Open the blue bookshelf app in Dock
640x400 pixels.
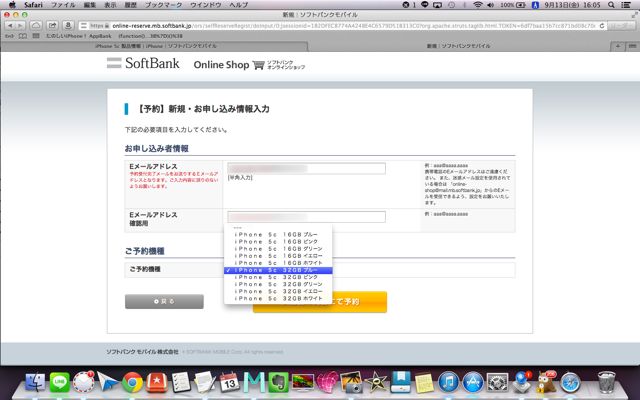[x=400, y=382]
